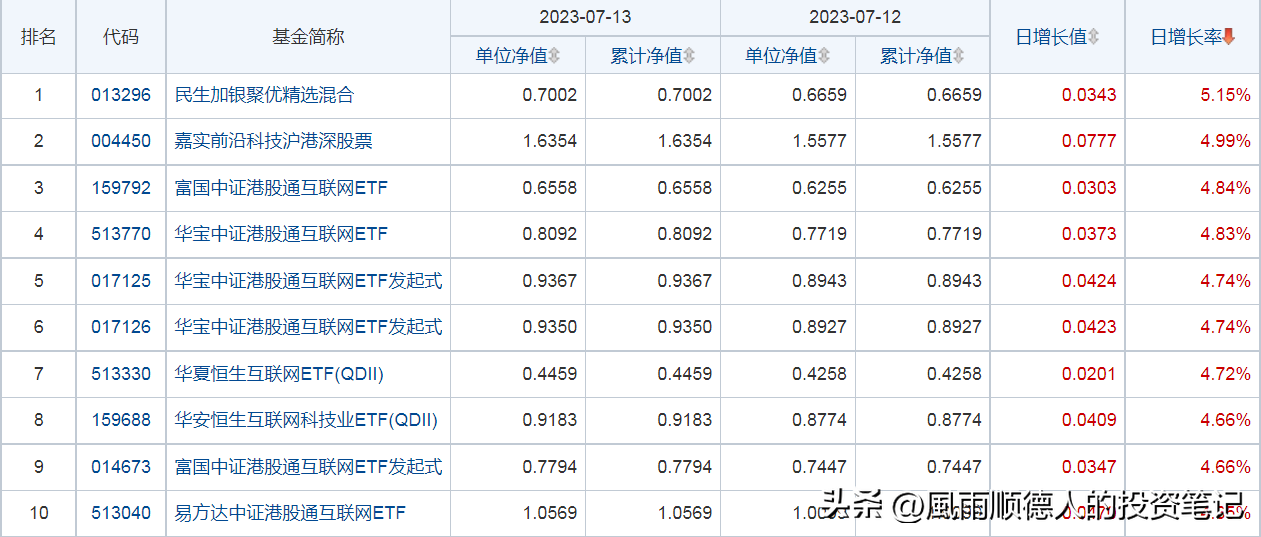Sort 2023-07-13 累计净值 column arrows
1261x537 pixels.
(689, 56)
